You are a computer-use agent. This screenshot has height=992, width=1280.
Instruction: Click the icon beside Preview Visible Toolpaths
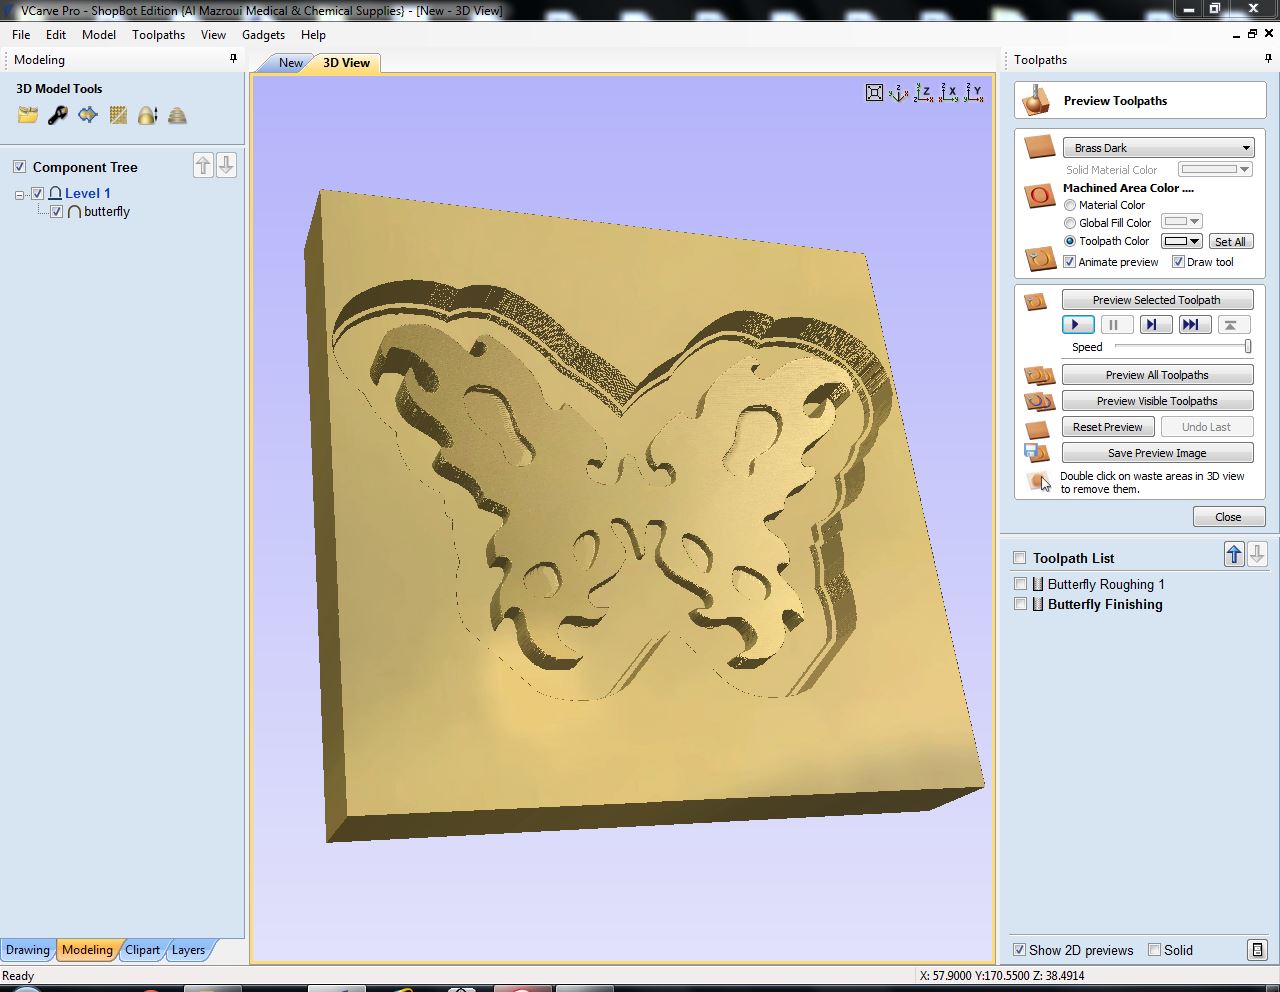[x=1039, y=402]
